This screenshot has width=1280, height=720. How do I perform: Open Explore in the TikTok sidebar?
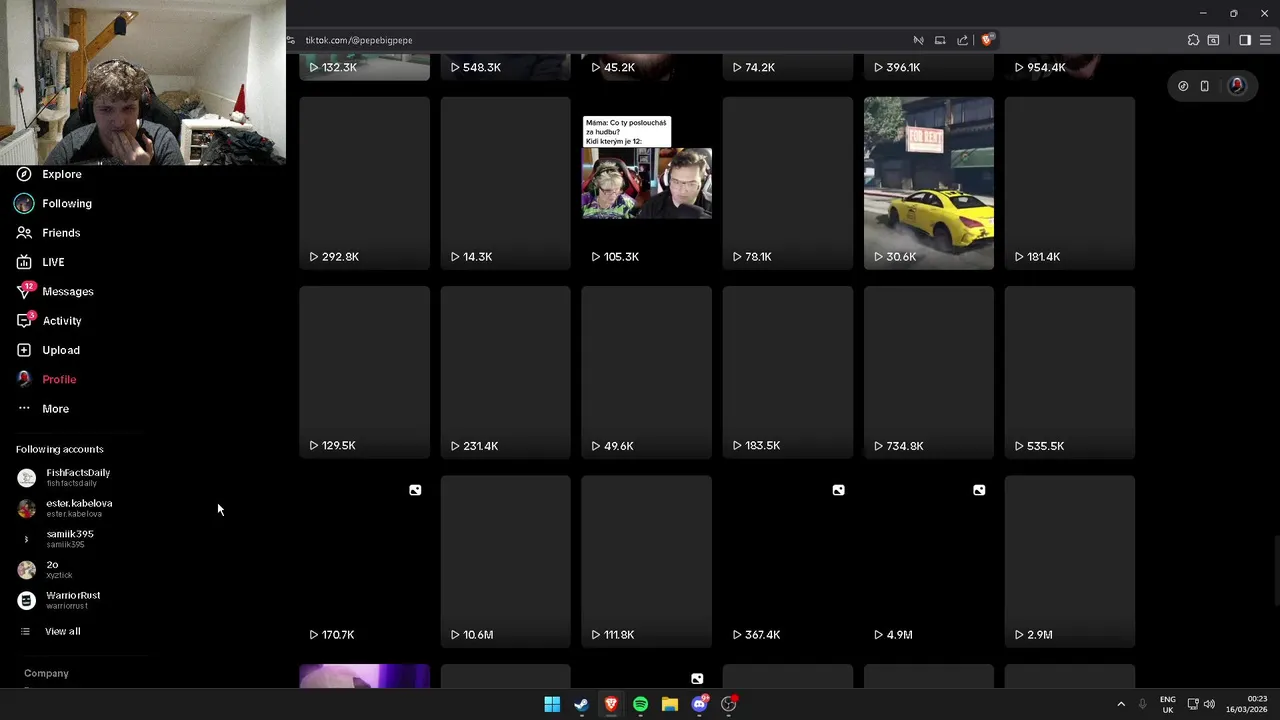click(x=61, y=174)
